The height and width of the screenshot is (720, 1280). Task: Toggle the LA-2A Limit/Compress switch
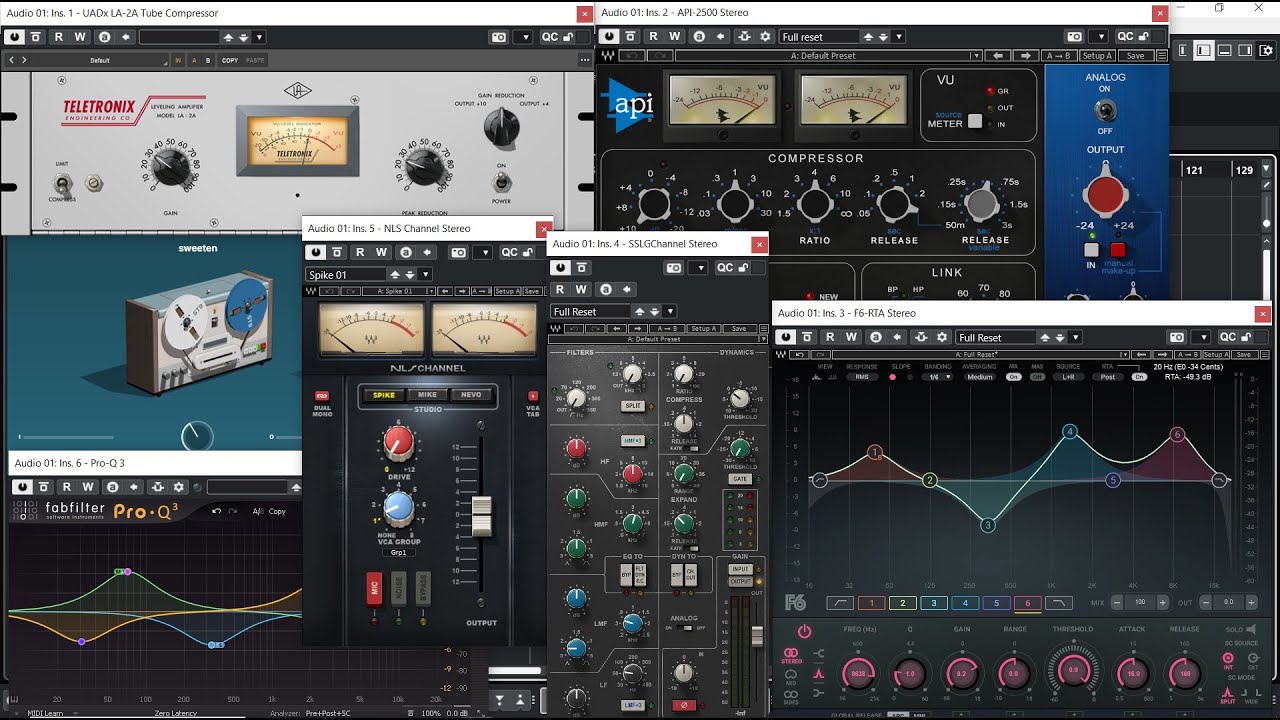pos(63,183)
